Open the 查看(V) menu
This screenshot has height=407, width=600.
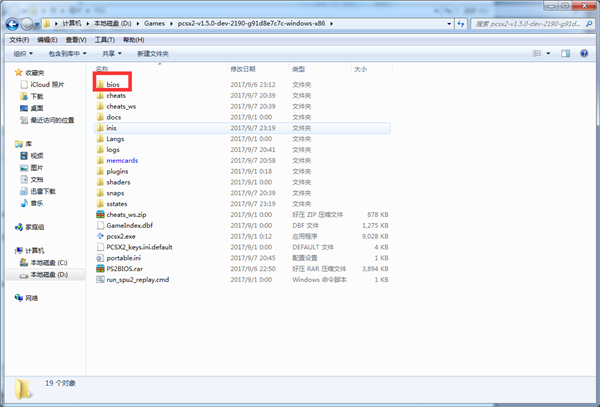(x=76, y=40)
